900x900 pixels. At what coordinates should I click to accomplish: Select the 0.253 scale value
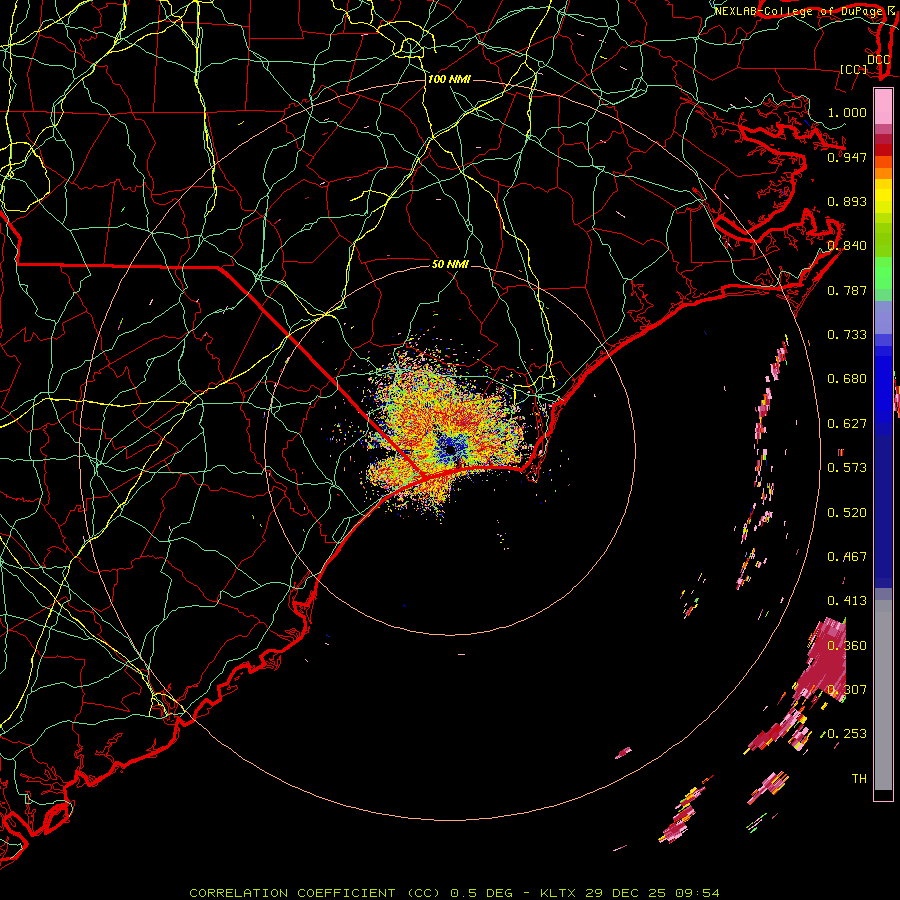coord(847,734)
